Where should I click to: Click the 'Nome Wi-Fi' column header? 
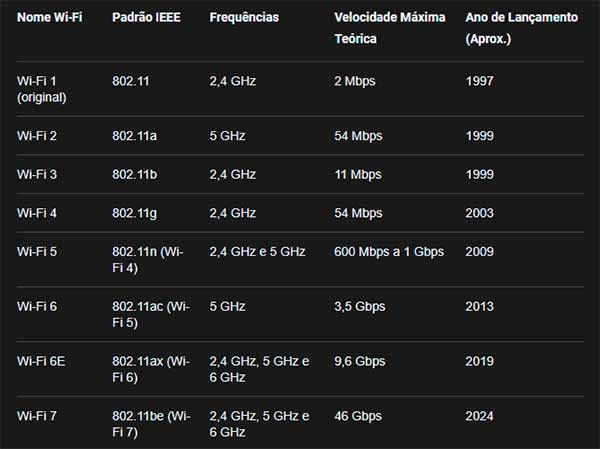(x=50, y=18)
